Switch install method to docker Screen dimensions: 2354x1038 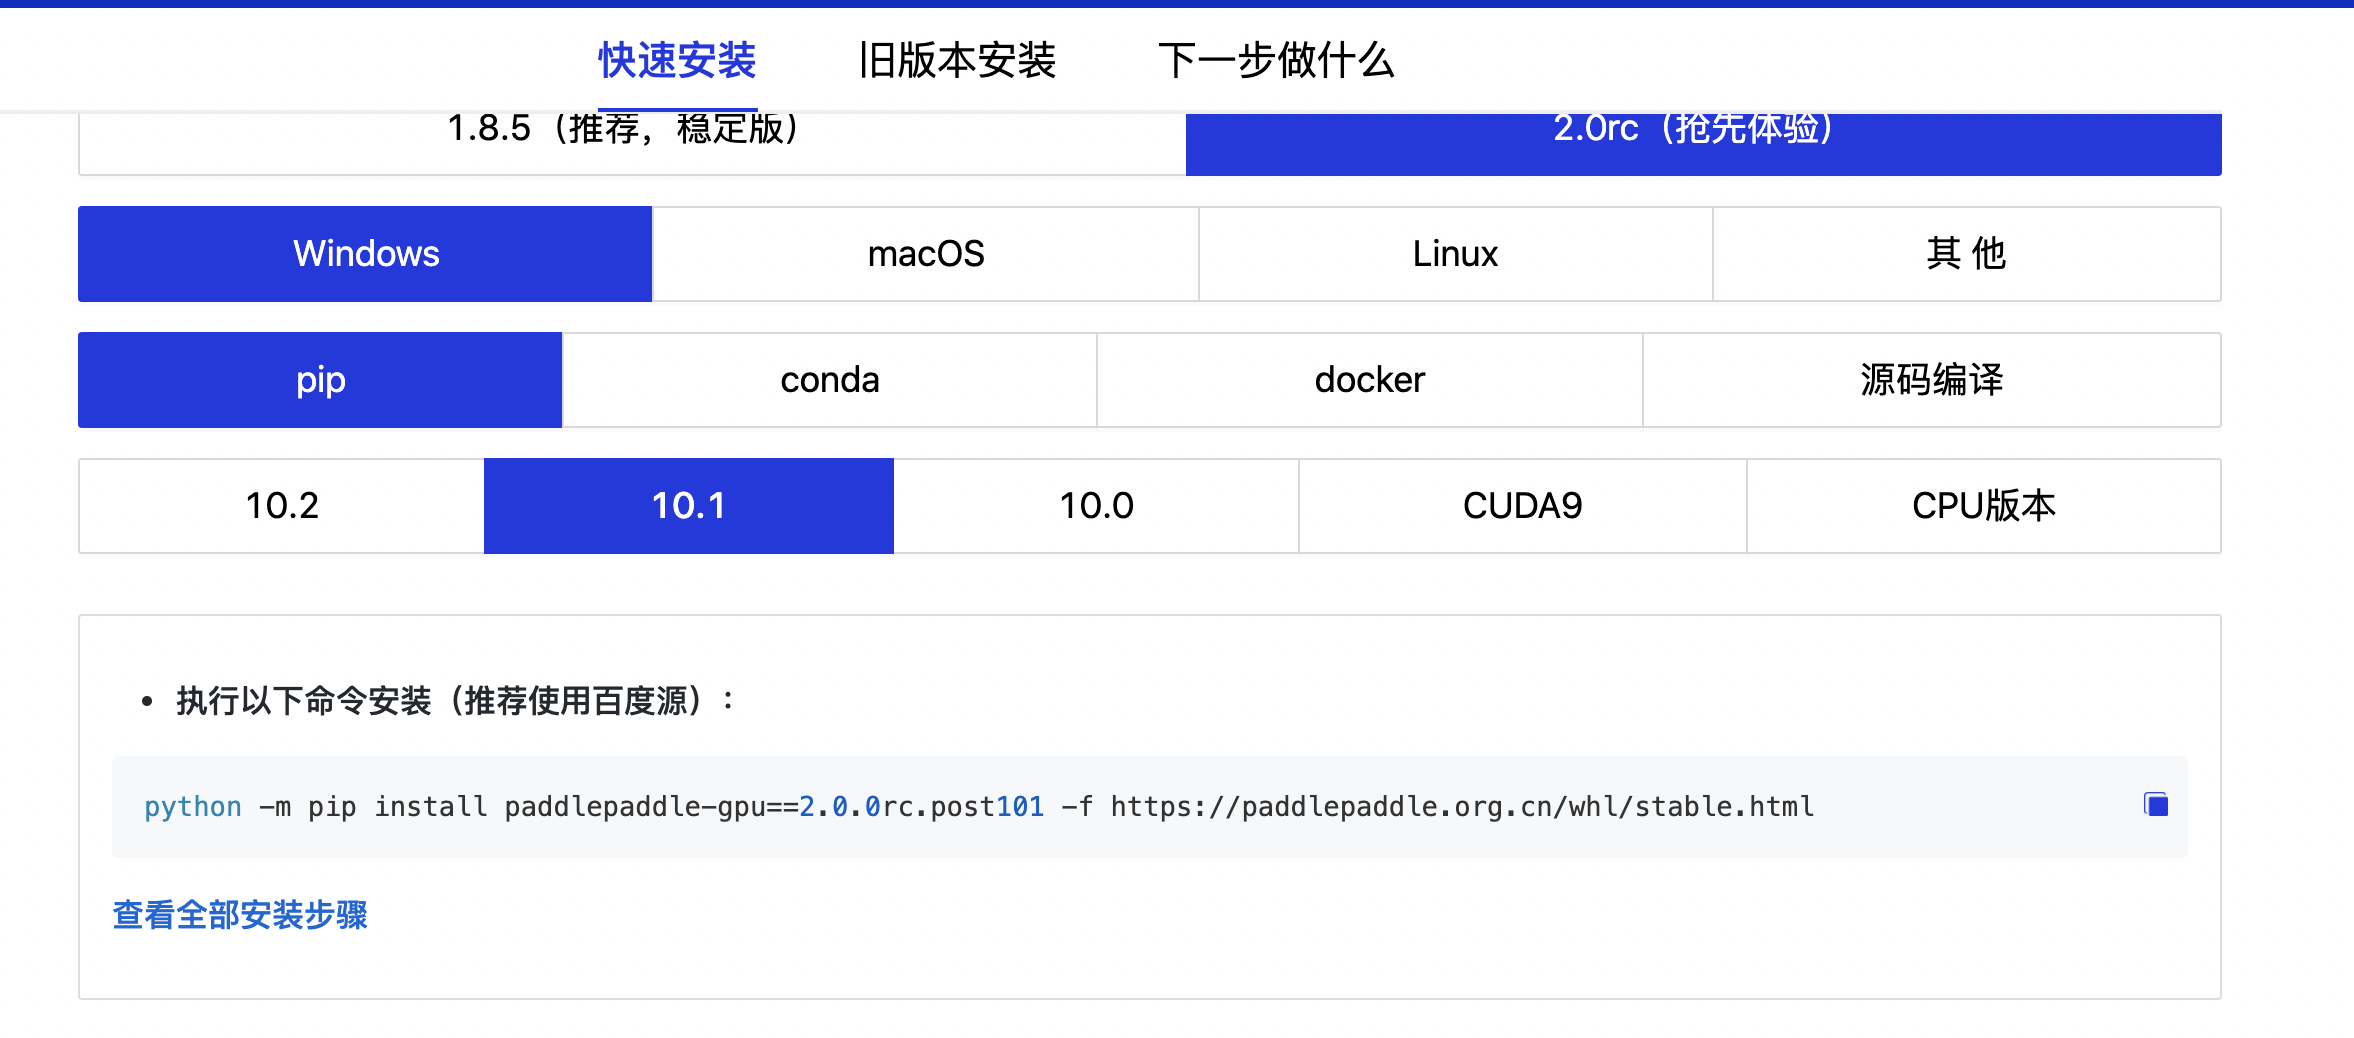[1368, 379]
